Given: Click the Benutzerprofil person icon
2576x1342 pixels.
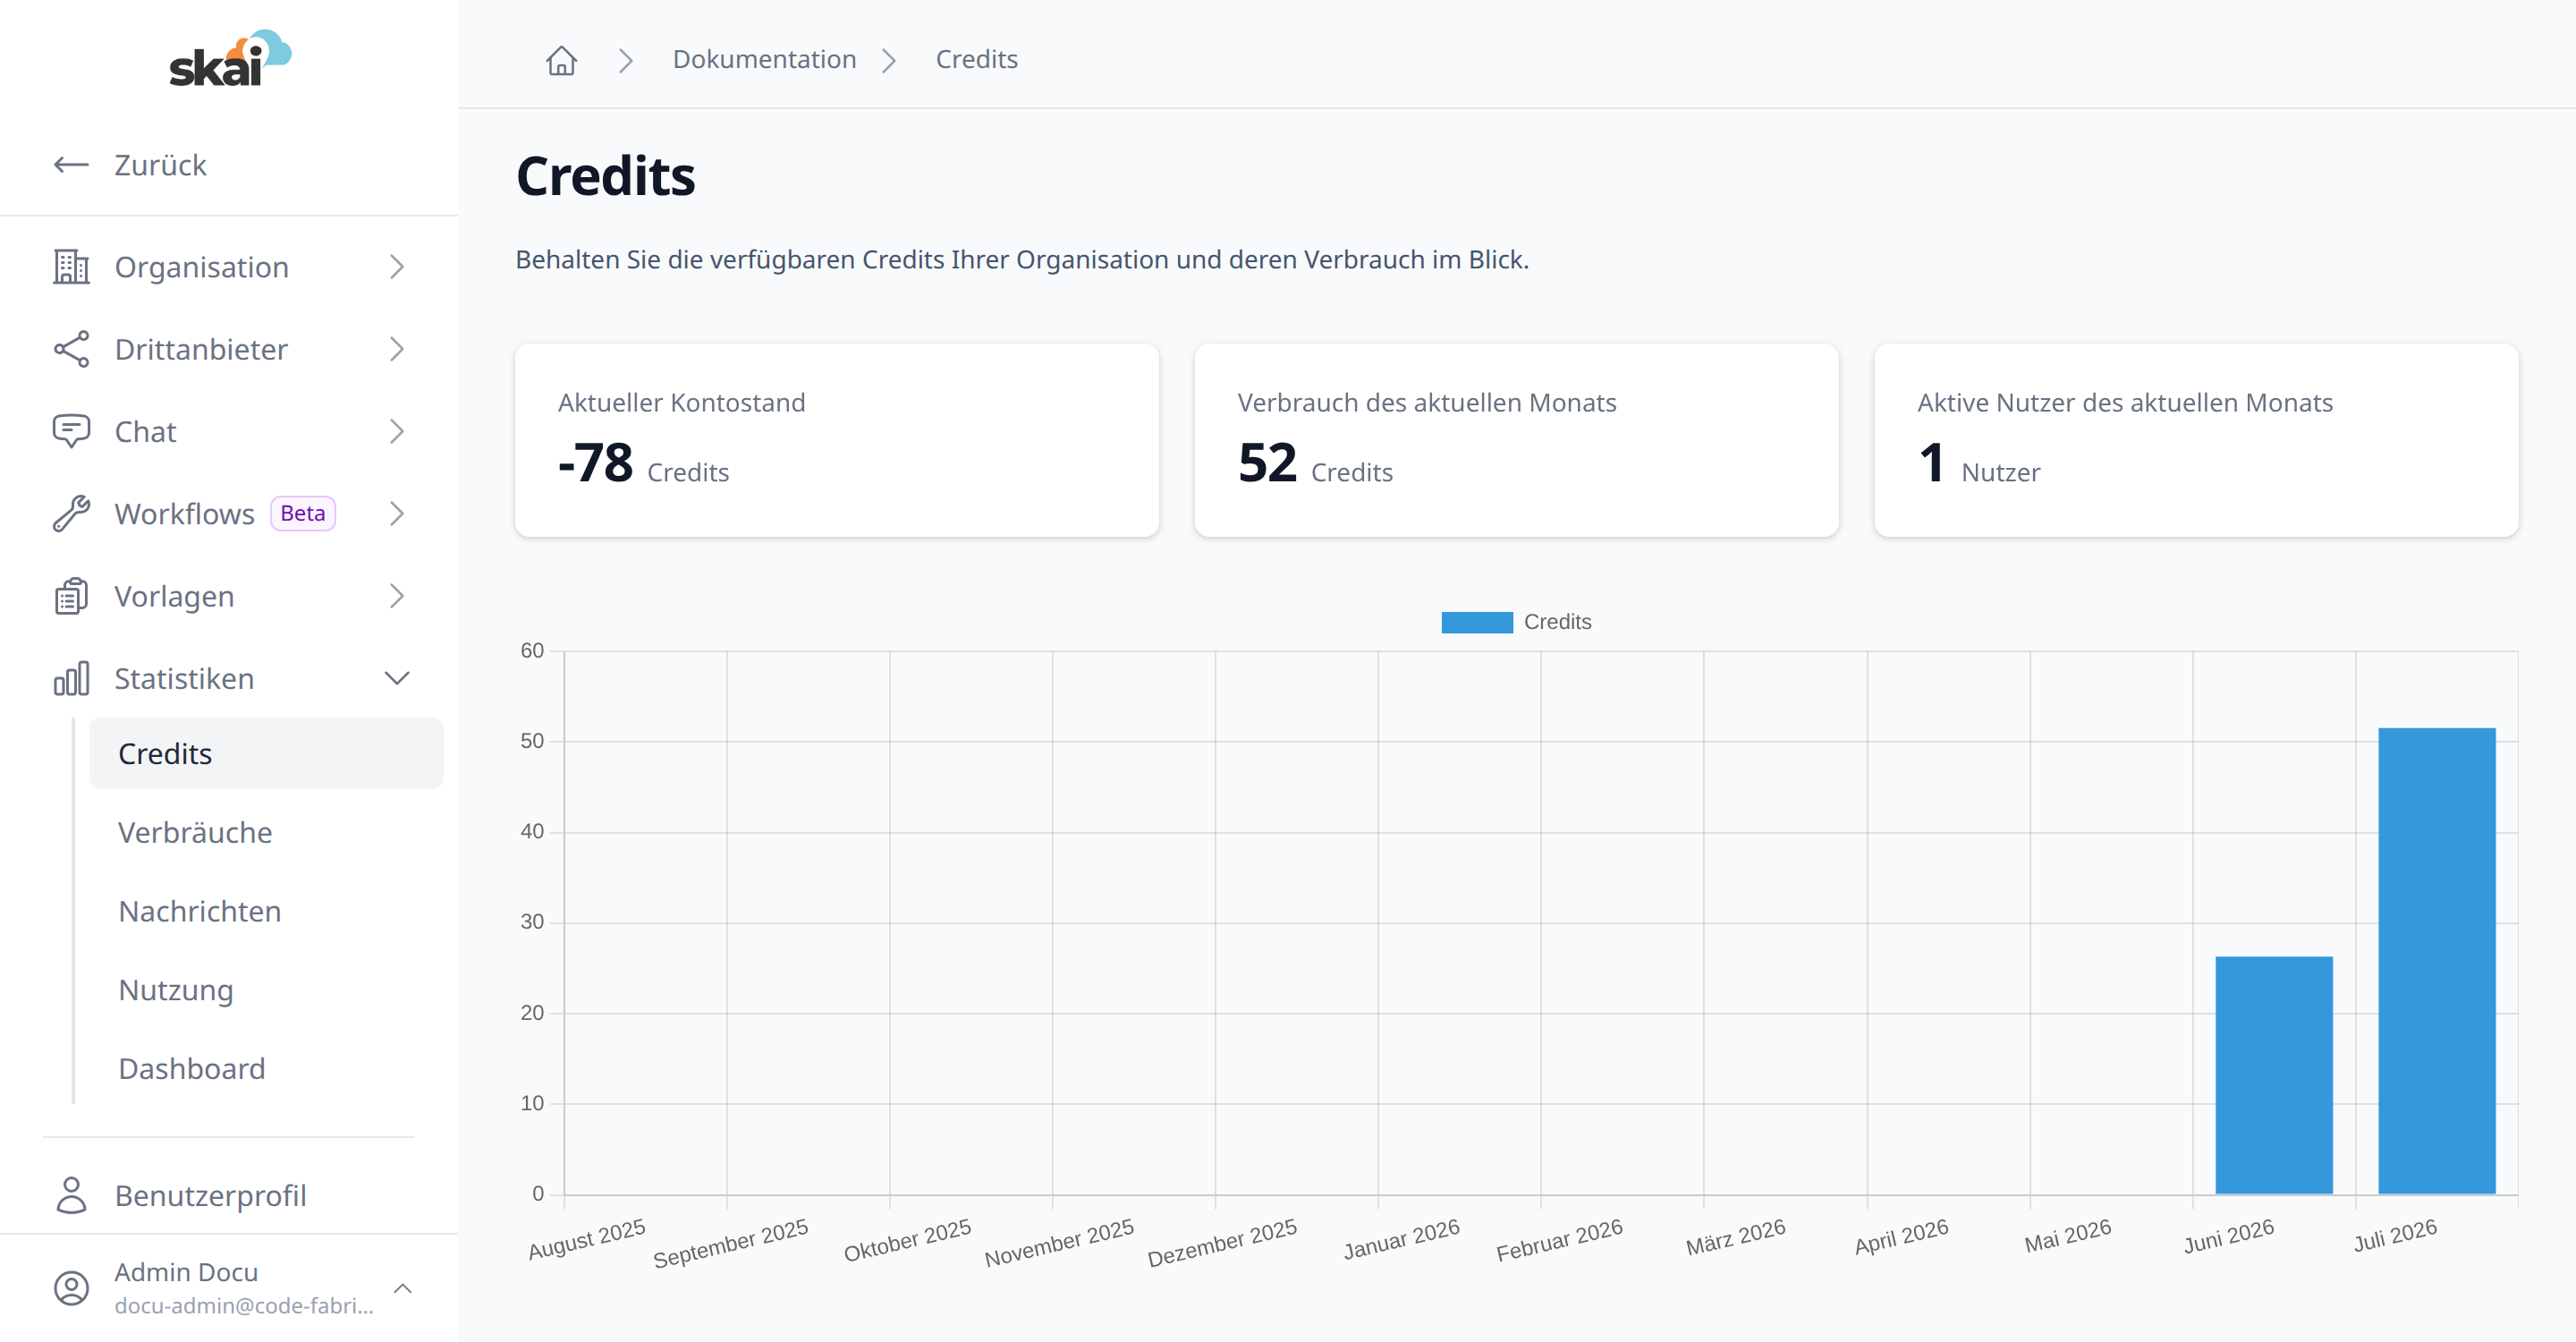Looking at the screenshot, I should pyautogui.click(x=71, y=1195).
